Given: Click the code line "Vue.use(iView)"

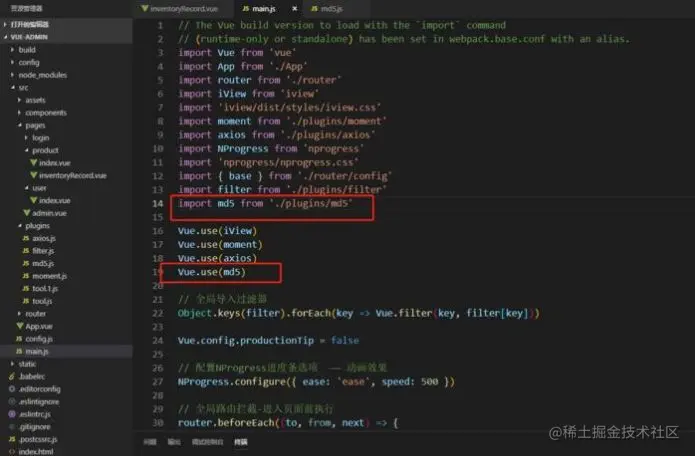Looking at the screenshot, I should click(217, 231).
